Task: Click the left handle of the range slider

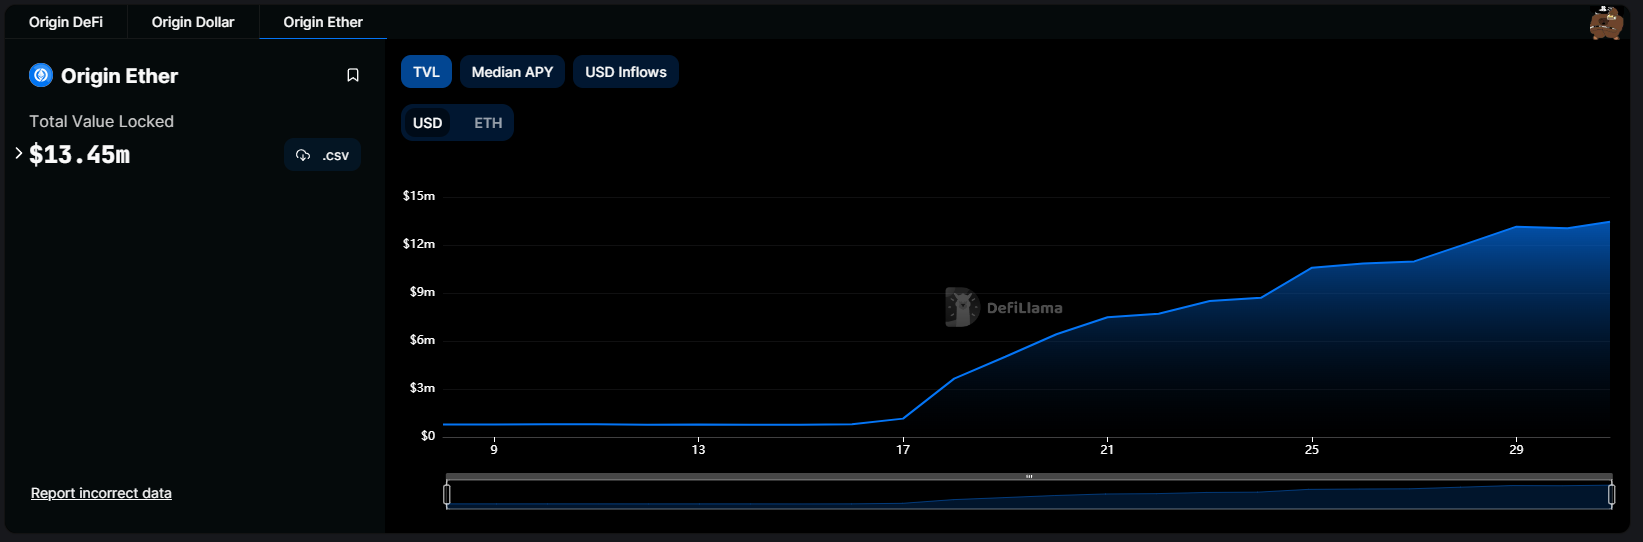Action: point(447,494)
